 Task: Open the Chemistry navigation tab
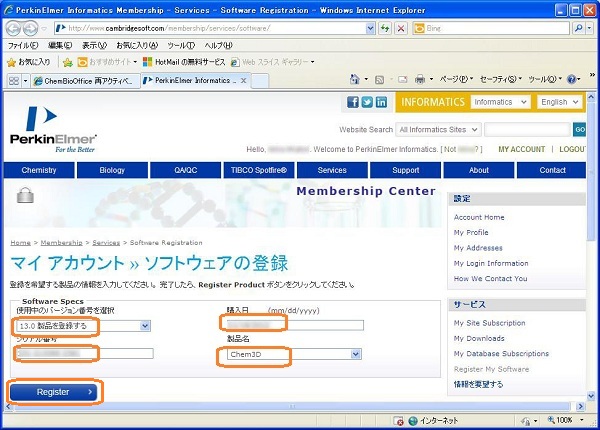(x=39, y=170)
